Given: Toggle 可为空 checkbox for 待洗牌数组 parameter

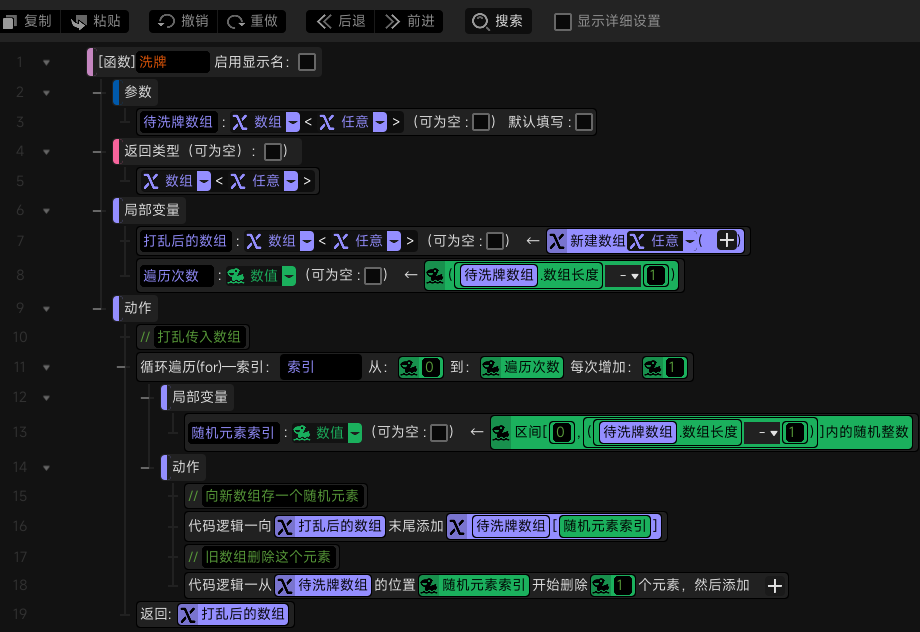Looking at the screenshot, I should coord(481,122).
